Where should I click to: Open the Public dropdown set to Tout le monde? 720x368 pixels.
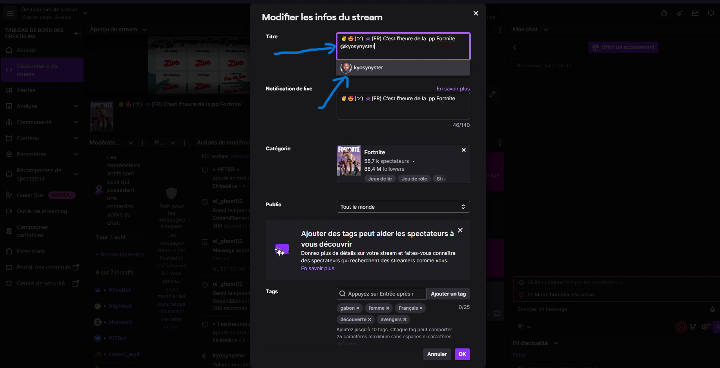403,207
